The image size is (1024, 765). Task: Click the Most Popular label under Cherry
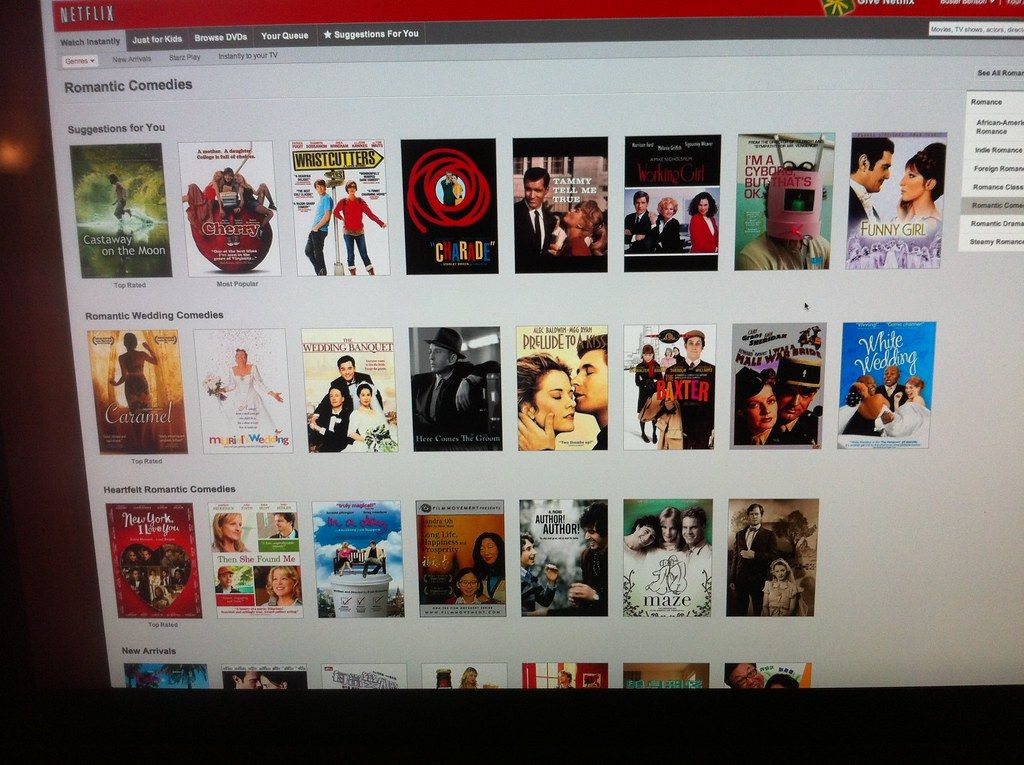click(237, 284)
